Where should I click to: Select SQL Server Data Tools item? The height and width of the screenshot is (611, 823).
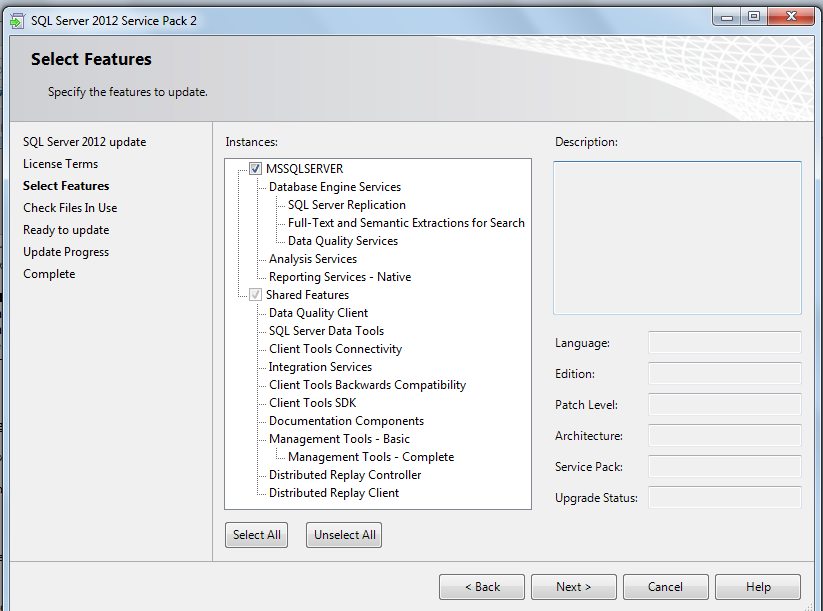(x=326, y=331)
